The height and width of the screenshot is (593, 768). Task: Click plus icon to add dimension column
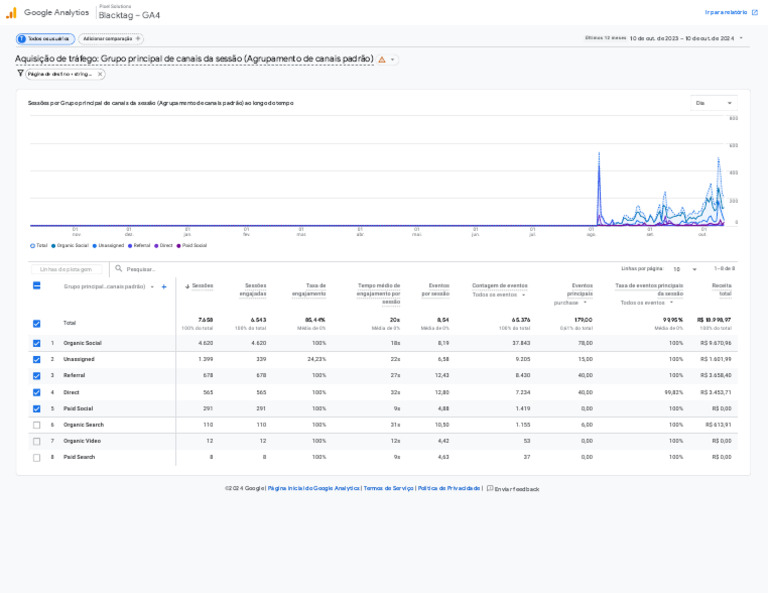[x=164, y=287]
